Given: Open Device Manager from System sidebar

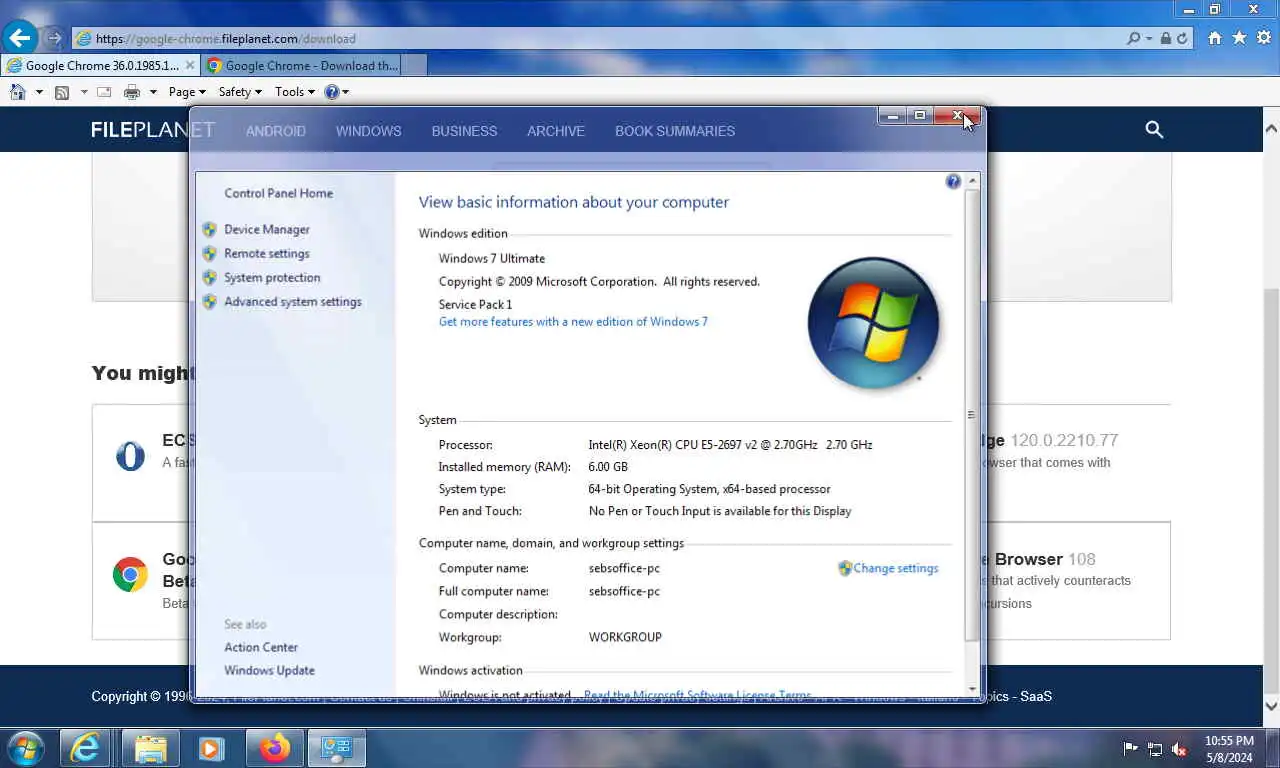Looking at the screenshot, I should pyautogui.click(x=267, y=229).
